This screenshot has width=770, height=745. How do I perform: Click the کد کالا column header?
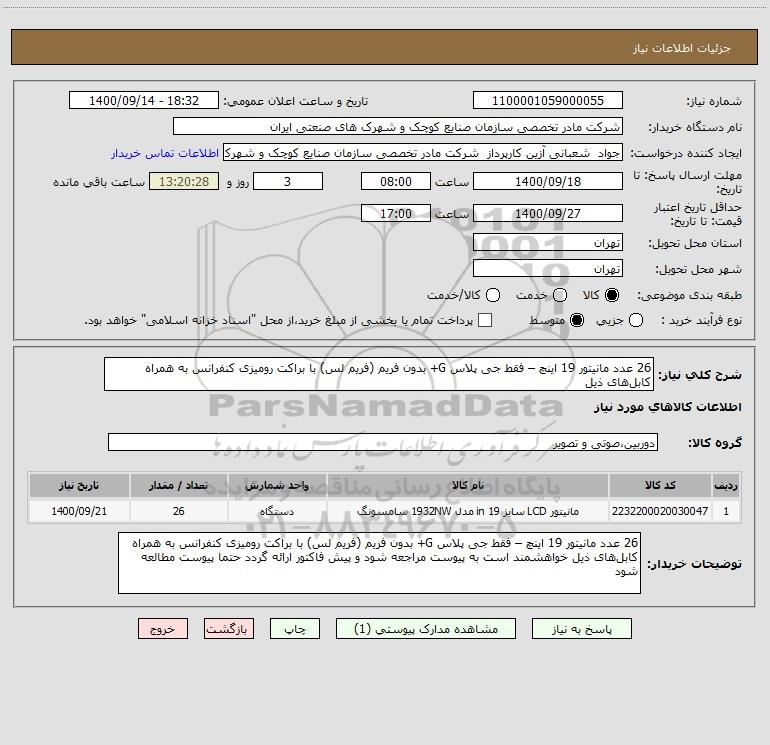coord(660,485)
